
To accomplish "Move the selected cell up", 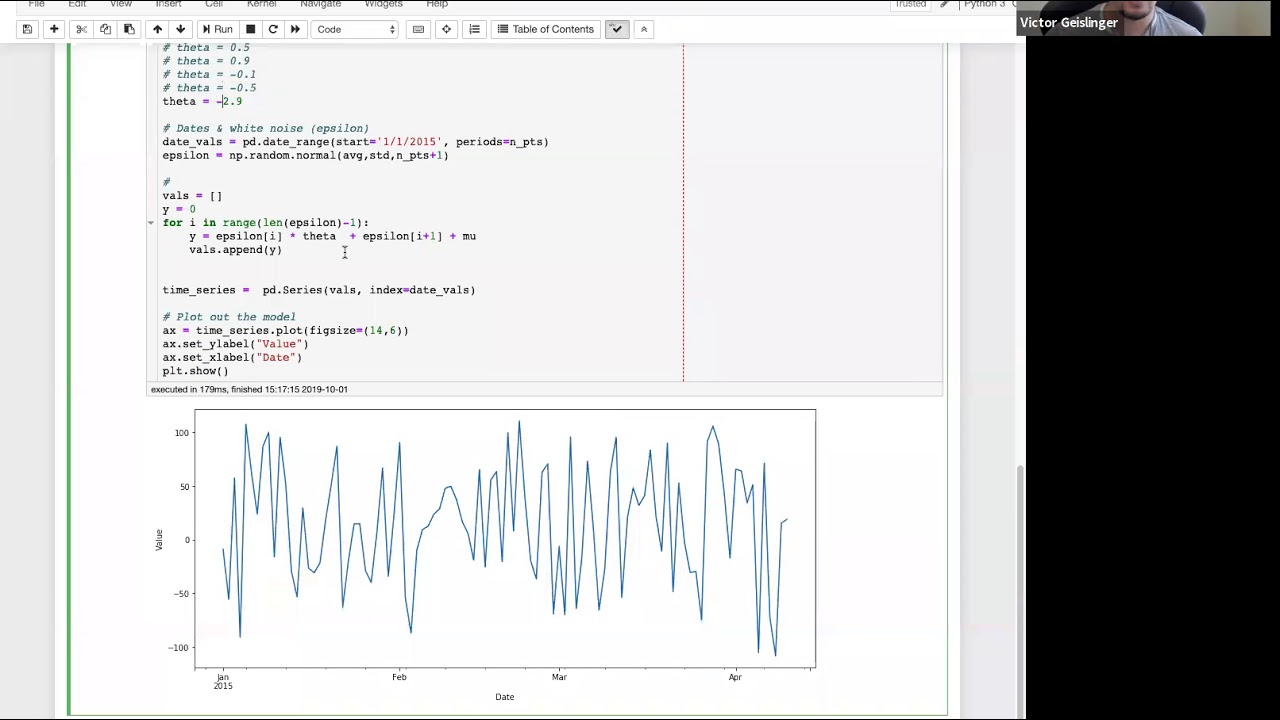I will click(x=157, y=29).
